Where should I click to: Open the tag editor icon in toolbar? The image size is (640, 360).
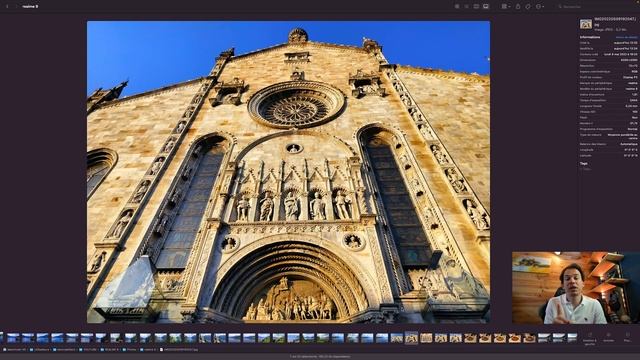pos(528,7)
